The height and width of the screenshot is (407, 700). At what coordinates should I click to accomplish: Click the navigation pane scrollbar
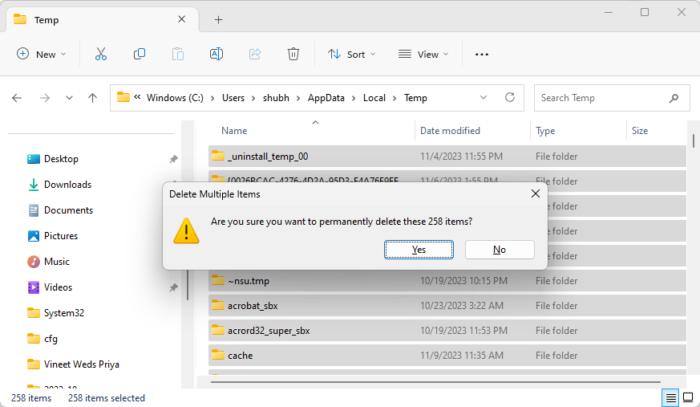click(188, 284)
